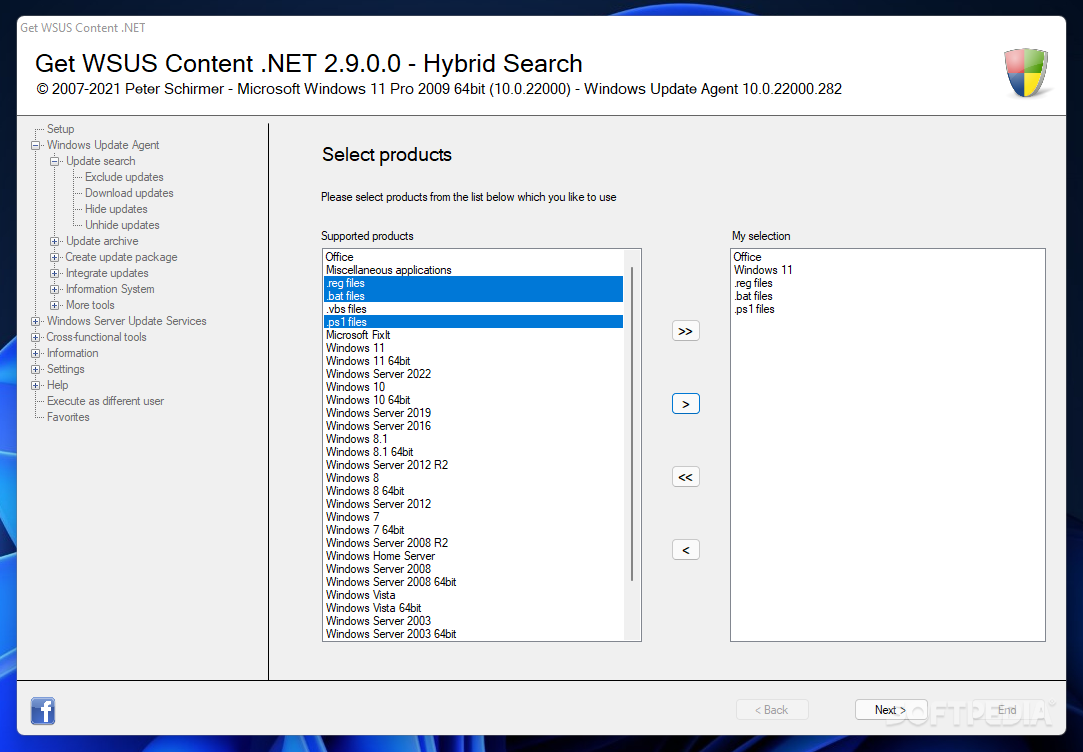Select Windows Server 2022 in list
1083x752 pixels.
pyautogui.click(x=474, y=374)
